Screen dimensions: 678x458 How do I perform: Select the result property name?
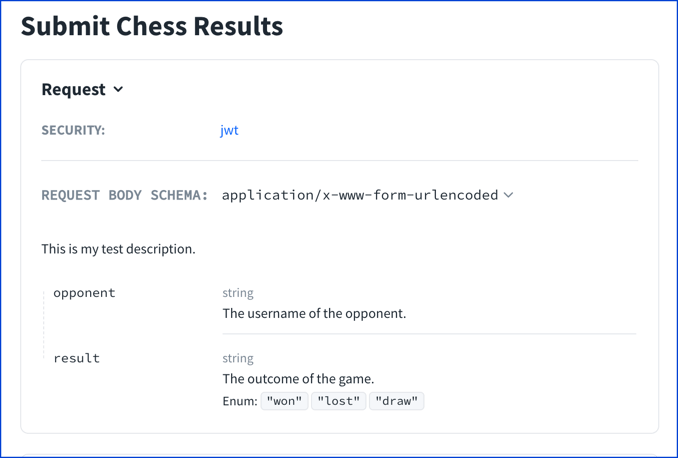(x=77, y=358)
